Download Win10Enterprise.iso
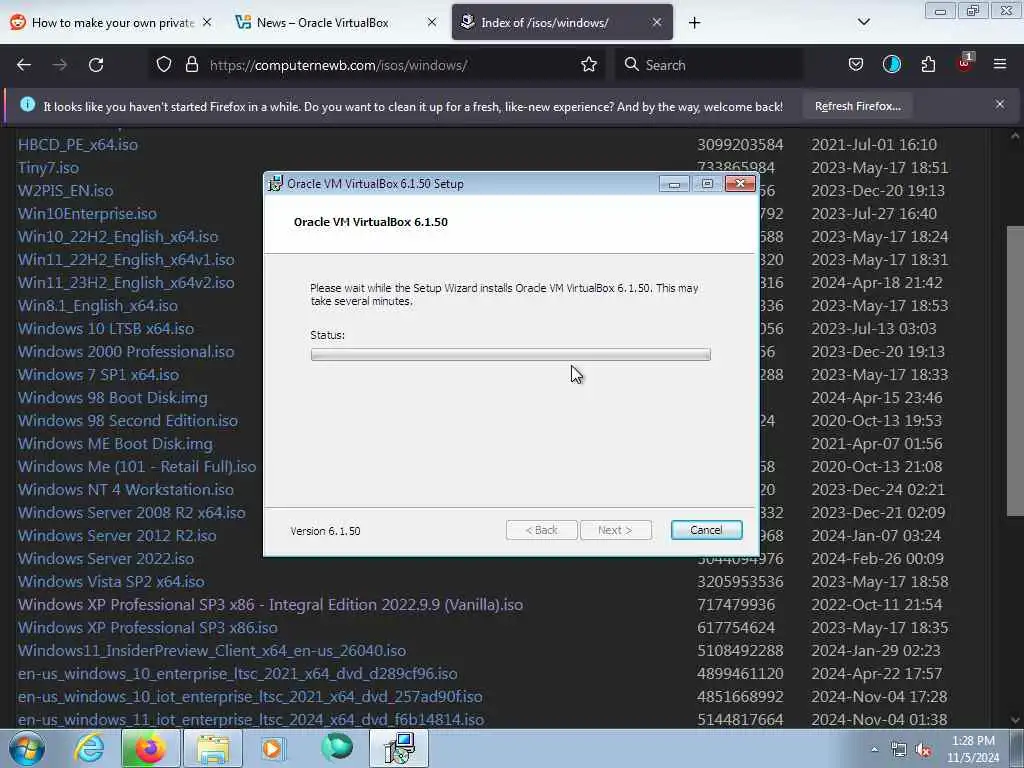 (87, 214)
